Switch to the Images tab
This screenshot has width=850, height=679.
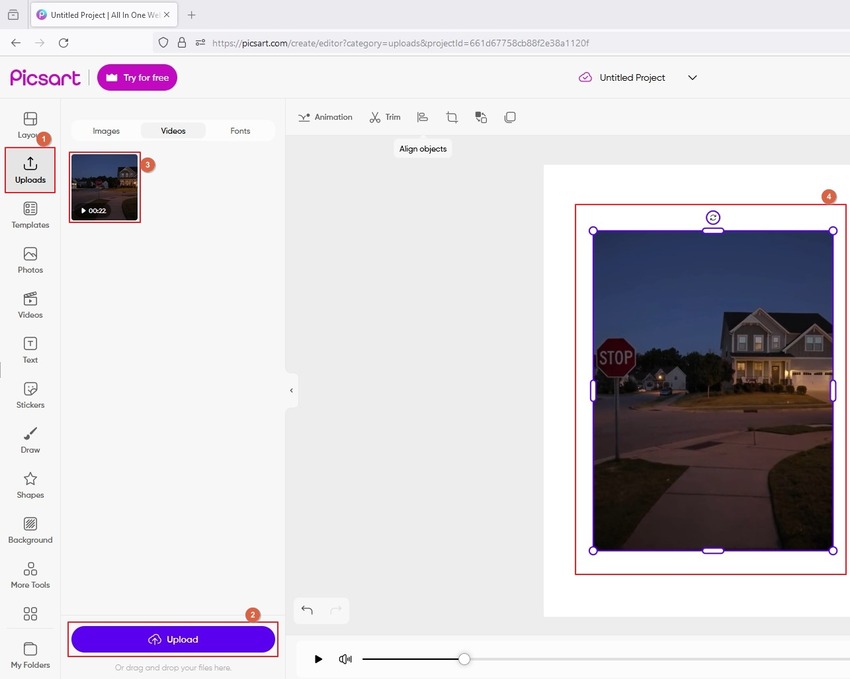pos(106,131)
